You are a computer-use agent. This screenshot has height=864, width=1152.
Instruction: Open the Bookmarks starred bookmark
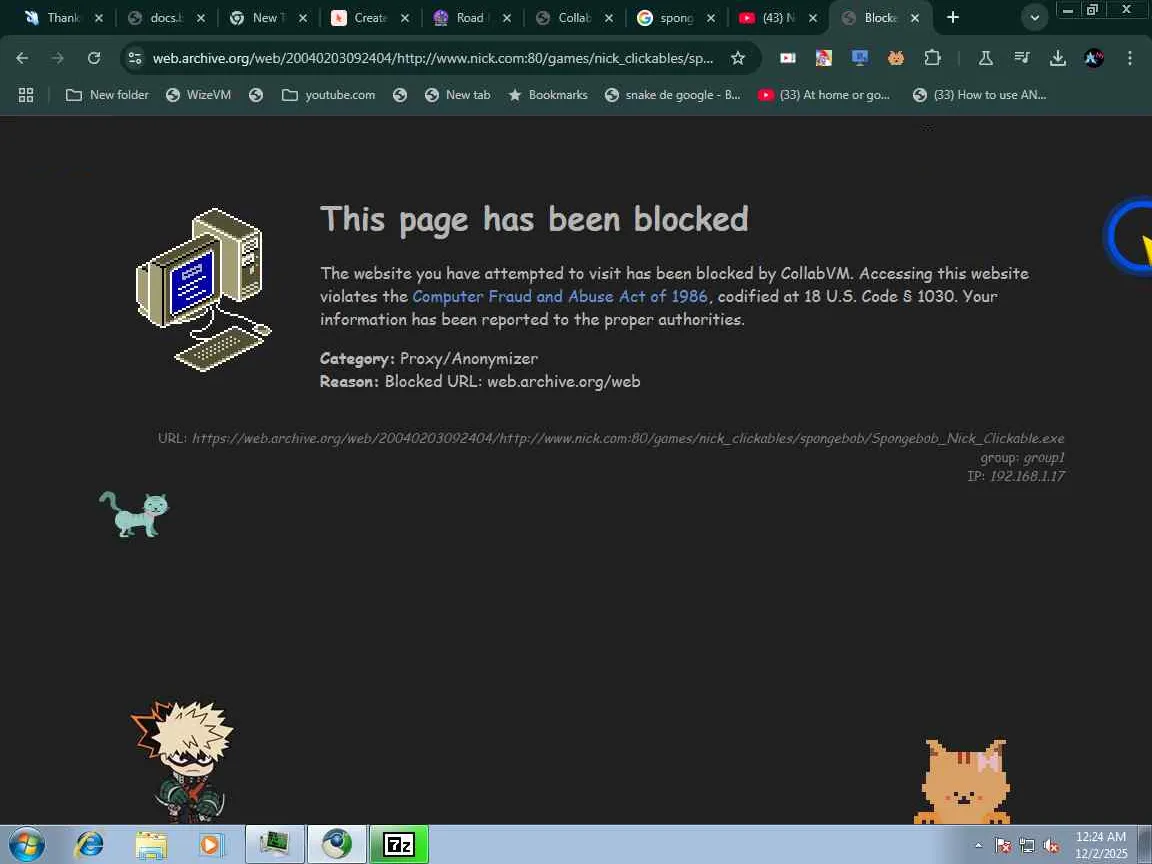(547, 95)
